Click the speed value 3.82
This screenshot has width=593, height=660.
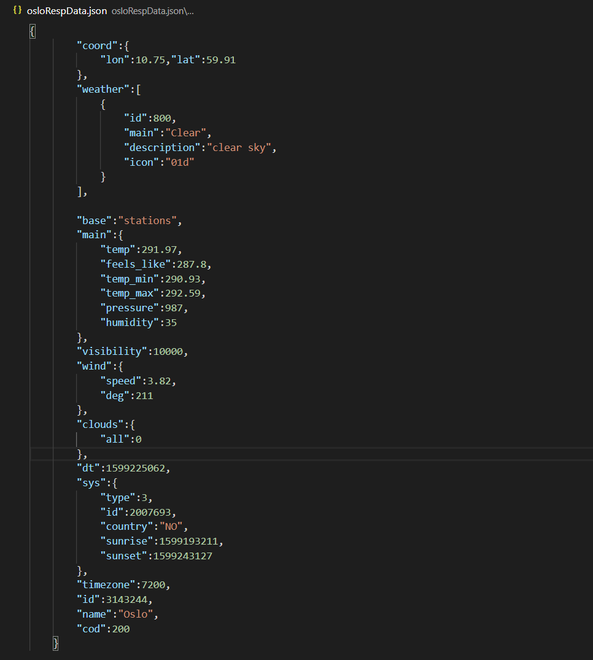[159, 381]
